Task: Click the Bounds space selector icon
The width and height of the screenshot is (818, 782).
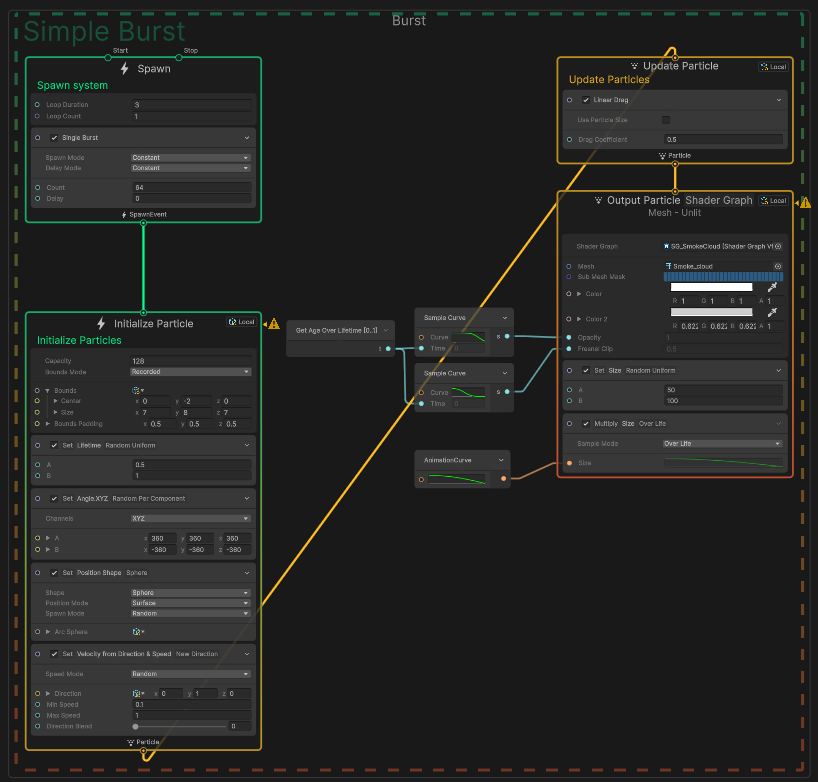Action: 136,390
